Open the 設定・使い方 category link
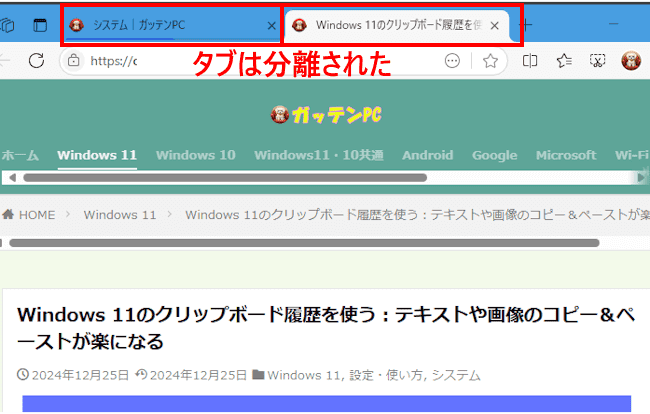Viewport: 650px width, 414px height. coord(386,375)
